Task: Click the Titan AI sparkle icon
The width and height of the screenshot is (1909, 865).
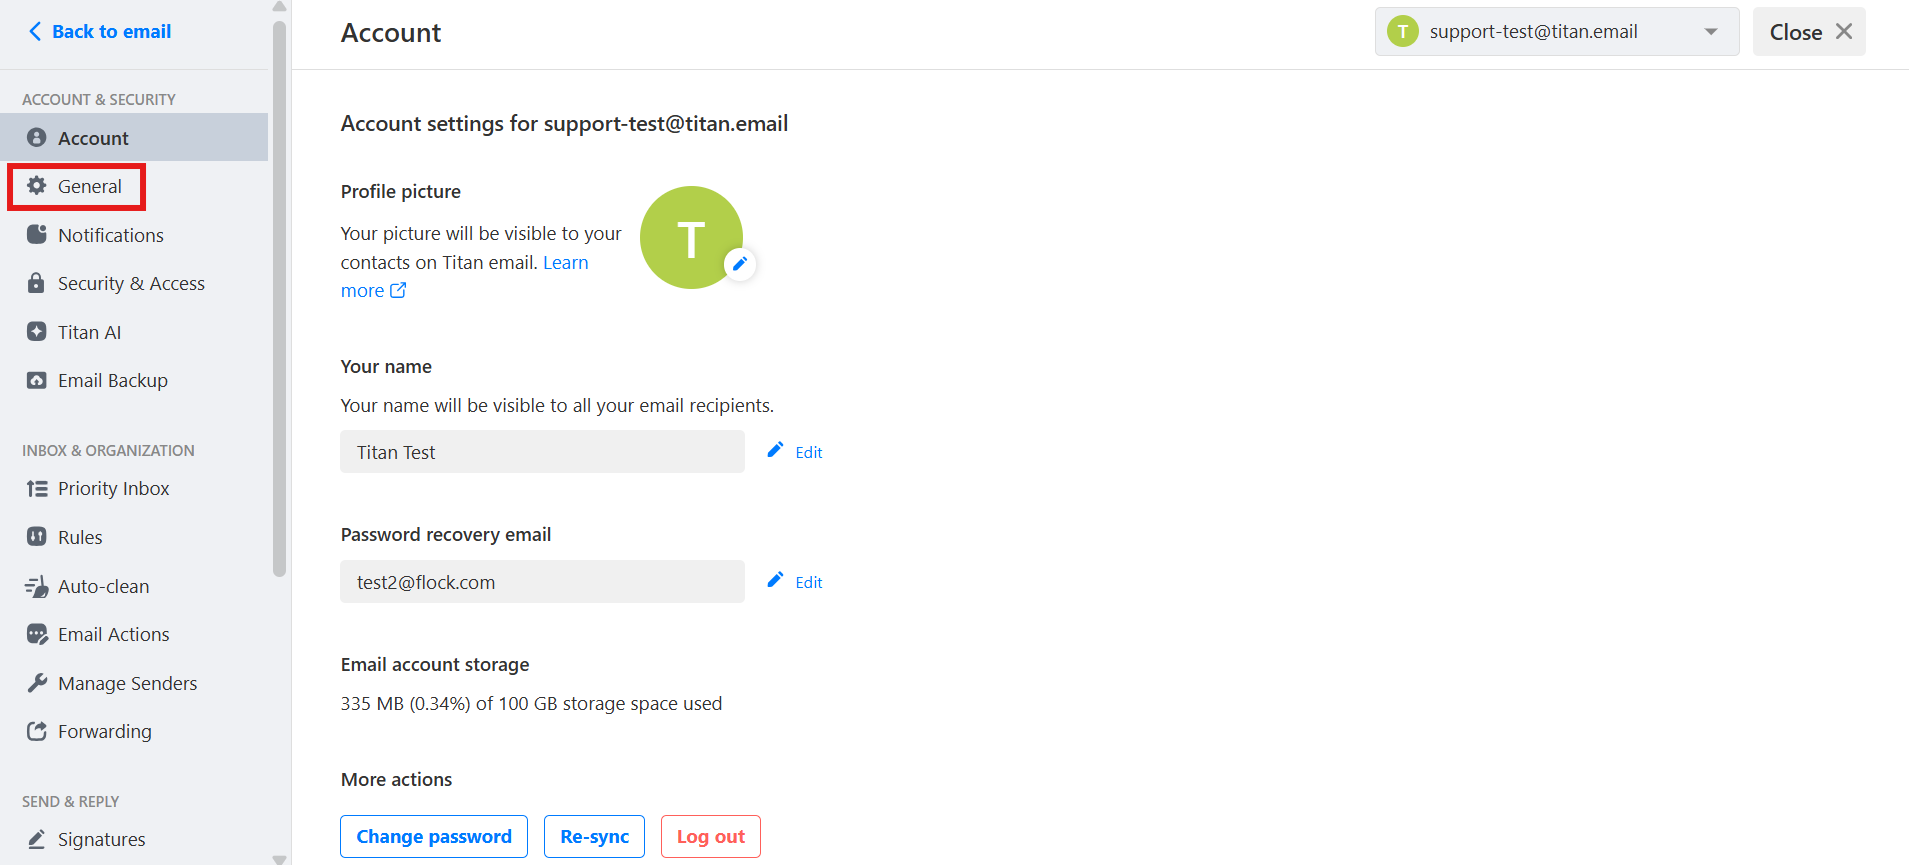Action: pos(37,332)
